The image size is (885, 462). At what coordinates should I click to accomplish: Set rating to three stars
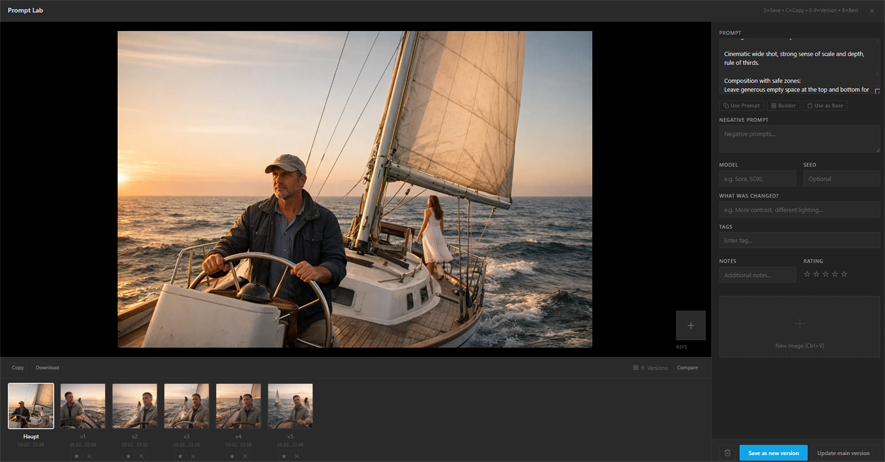click(x=825, y=274)
